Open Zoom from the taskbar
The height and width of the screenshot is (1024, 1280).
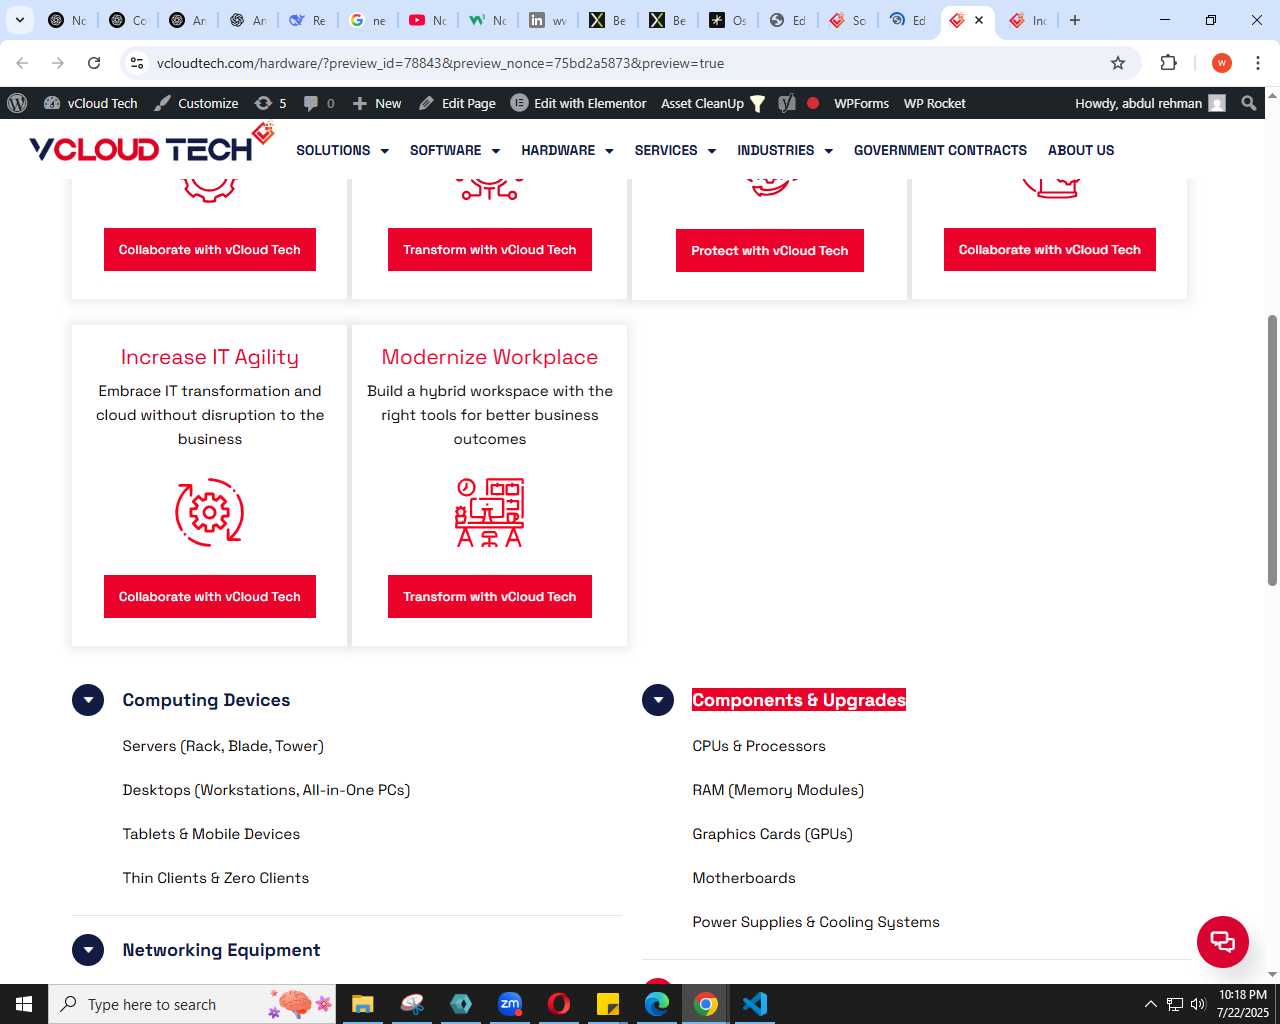(510, 1004)
